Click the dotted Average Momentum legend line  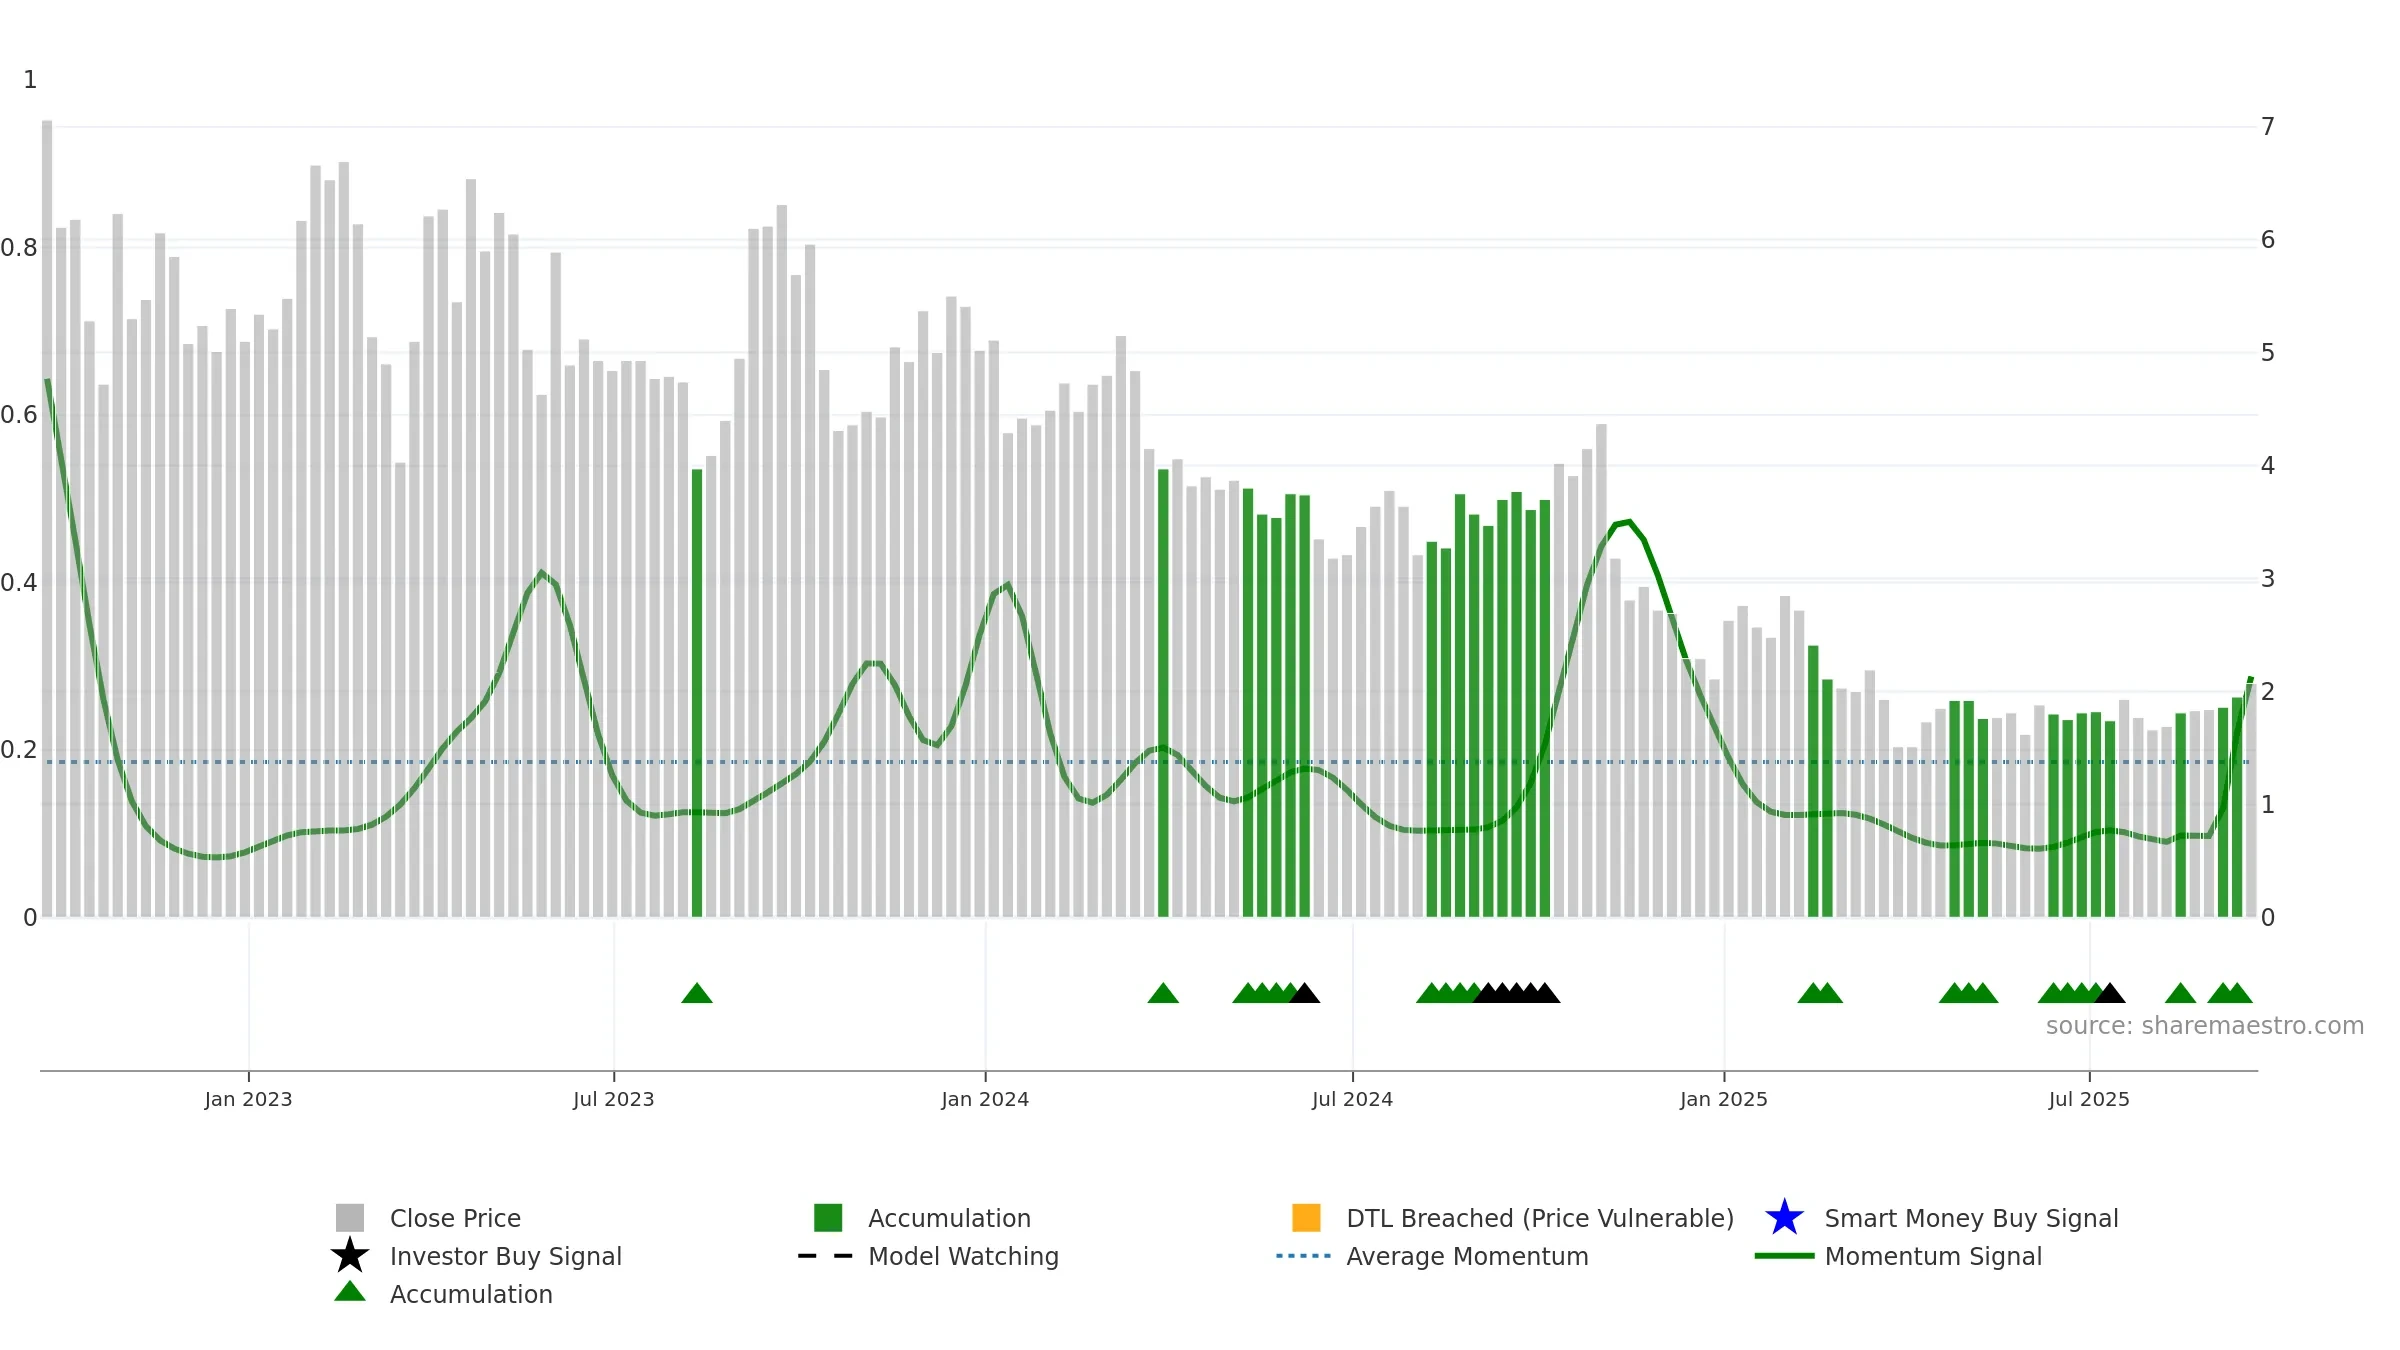(x=1304, y=1256)
